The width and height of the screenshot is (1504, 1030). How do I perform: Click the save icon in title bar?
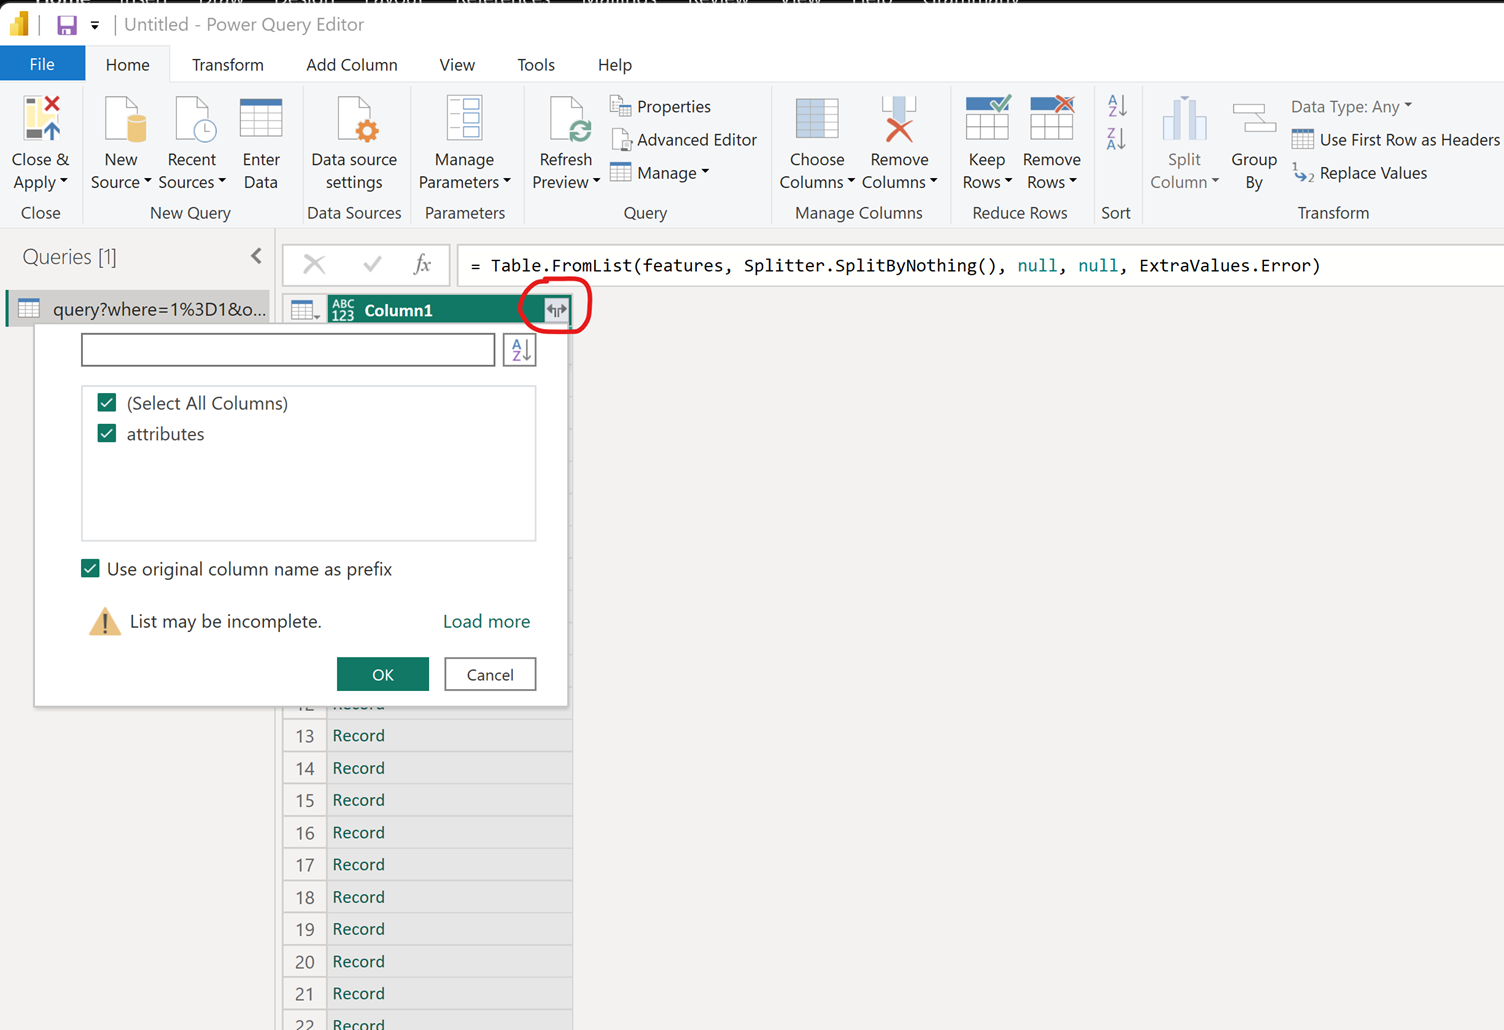pyautogui.click(x=67, y=25)
